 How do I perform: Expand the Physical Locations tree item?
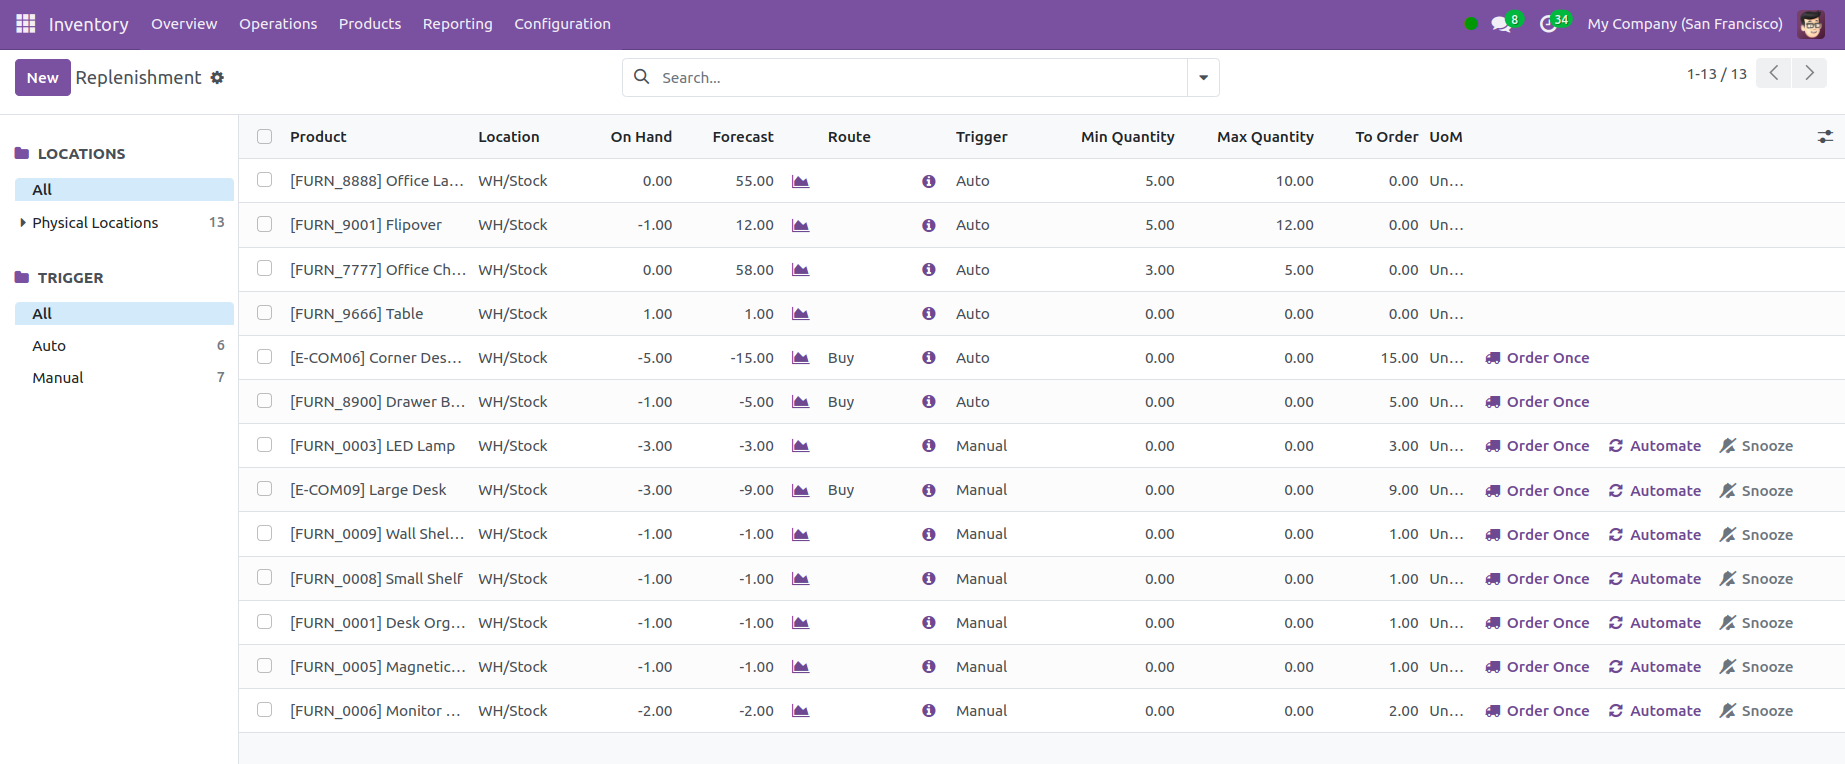(23, 223)
